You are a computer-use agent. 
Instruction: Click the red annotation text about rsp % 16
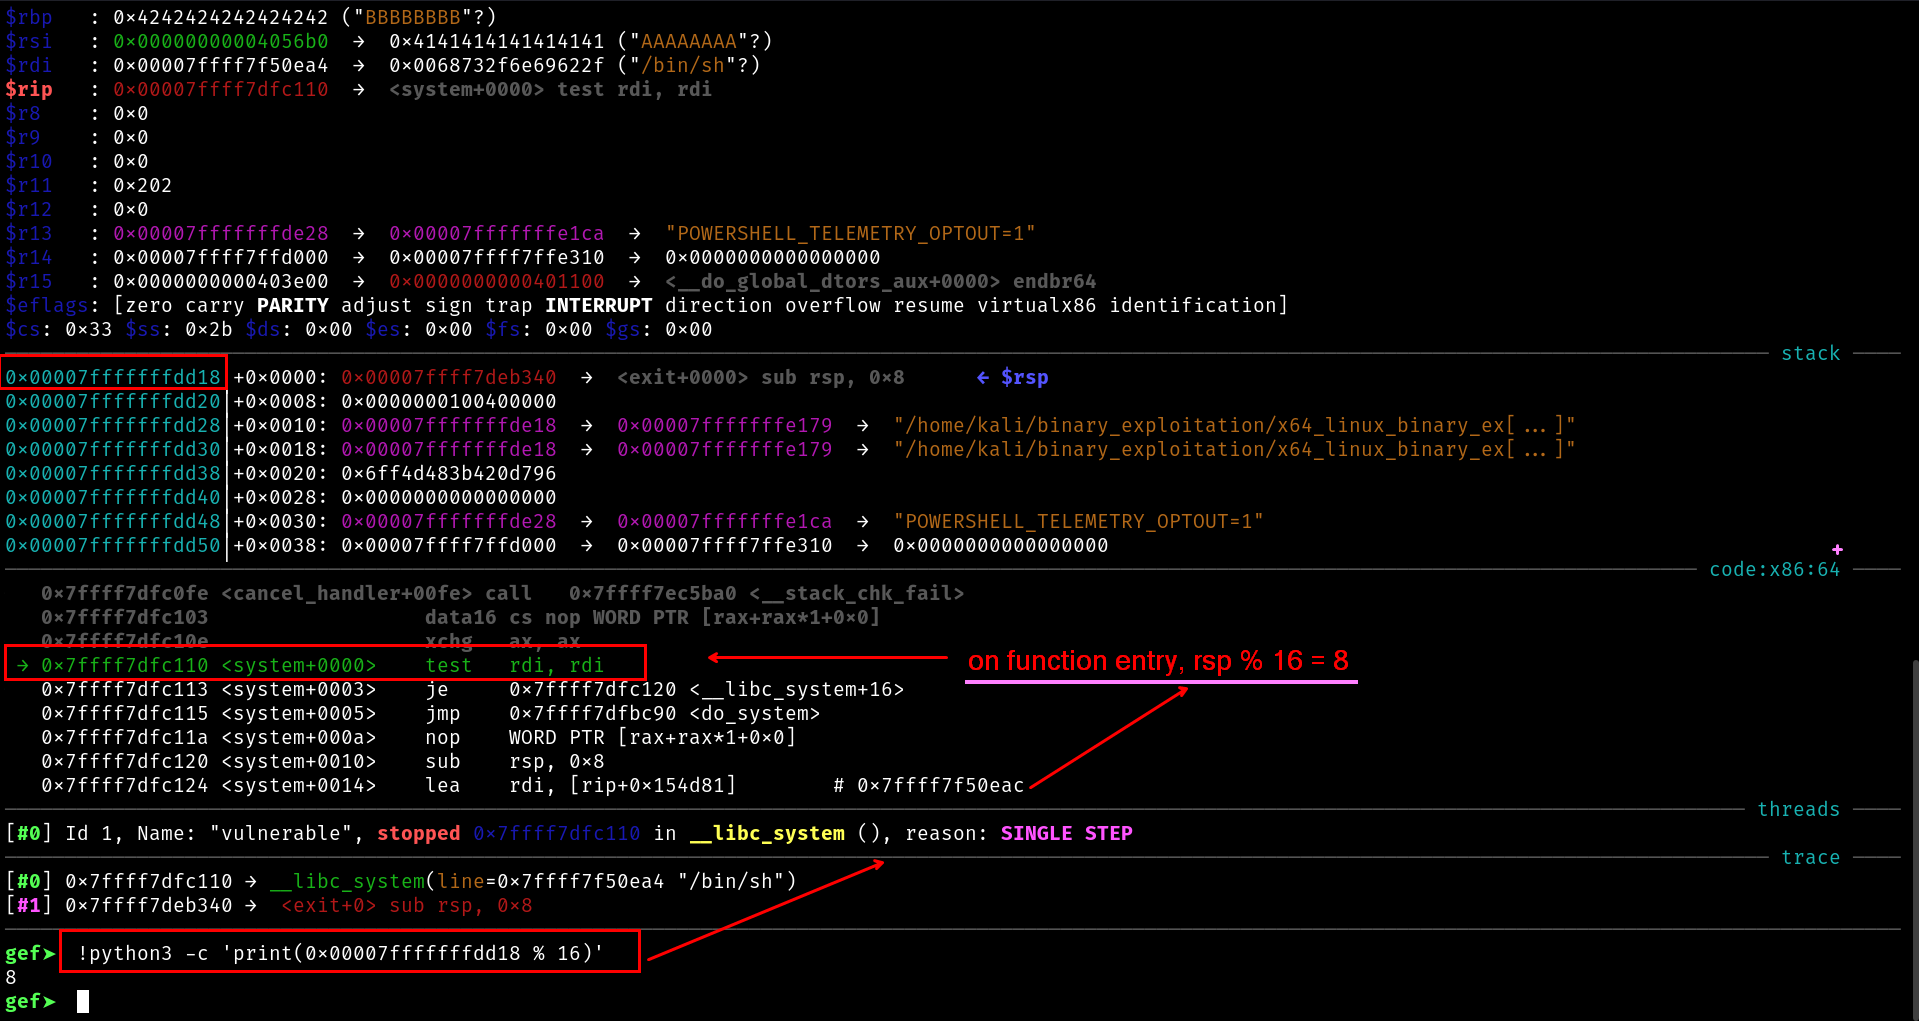[1158, 661]
